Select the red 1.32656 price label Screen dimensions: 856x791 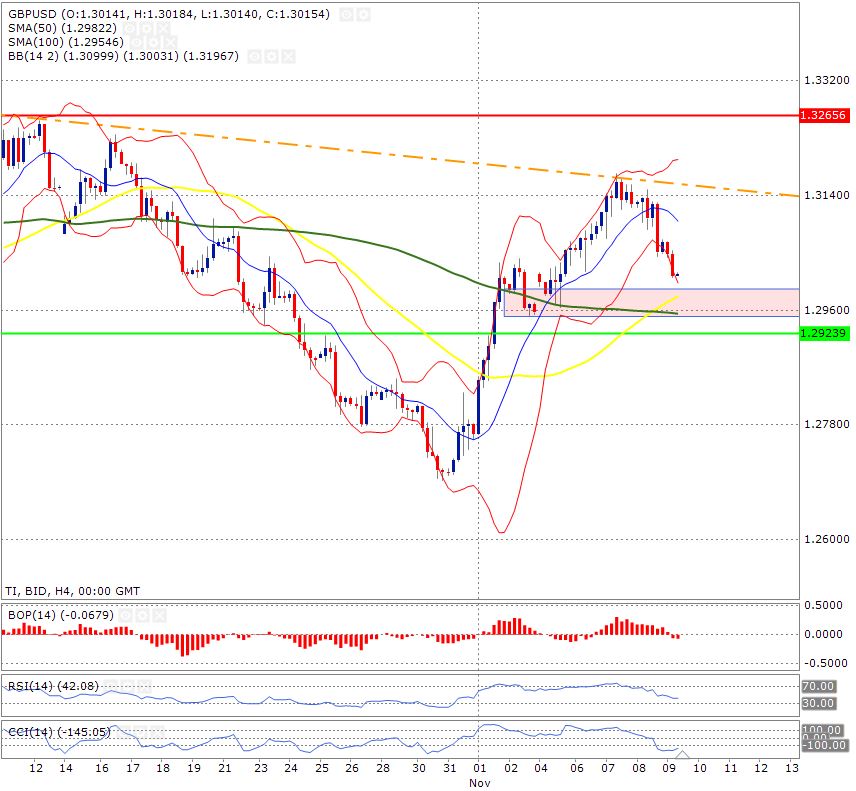pyautogui.click(x=824, y=115)
